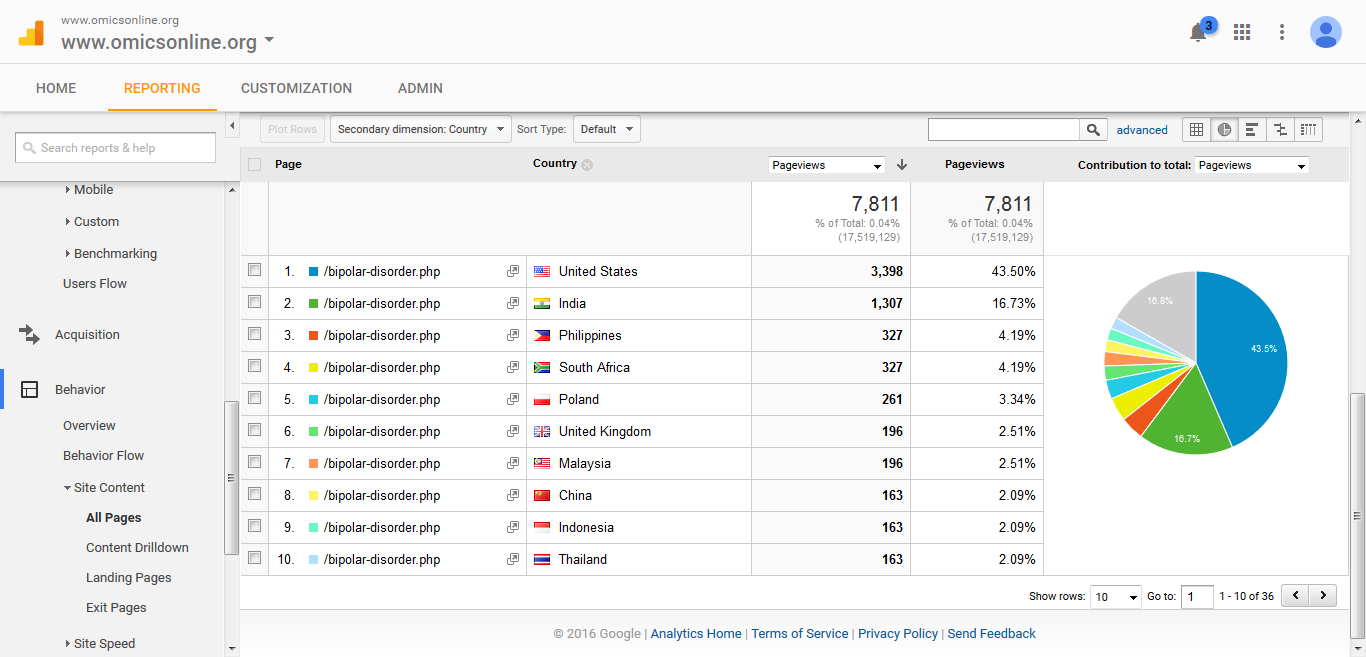Open the Analytics Home footer link
This screenshot has width=1366, height=657.
point(696,634)
